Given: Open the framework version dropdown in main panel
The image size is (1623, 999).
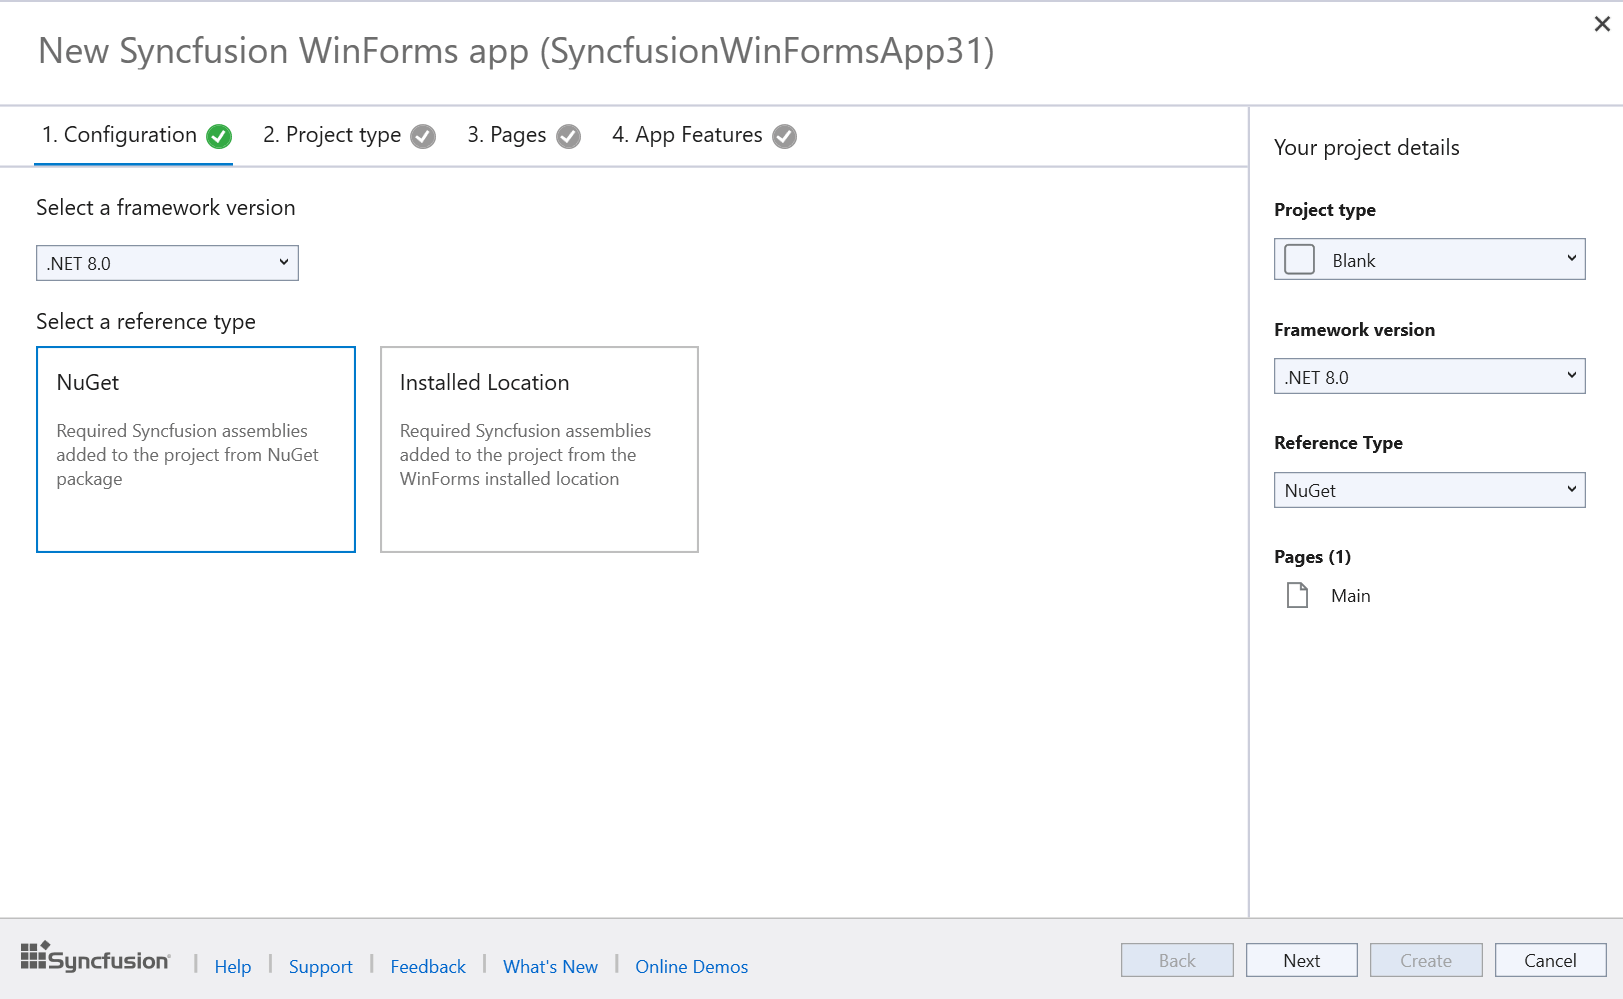Looking at the screenshot, I should click(167, 263).
